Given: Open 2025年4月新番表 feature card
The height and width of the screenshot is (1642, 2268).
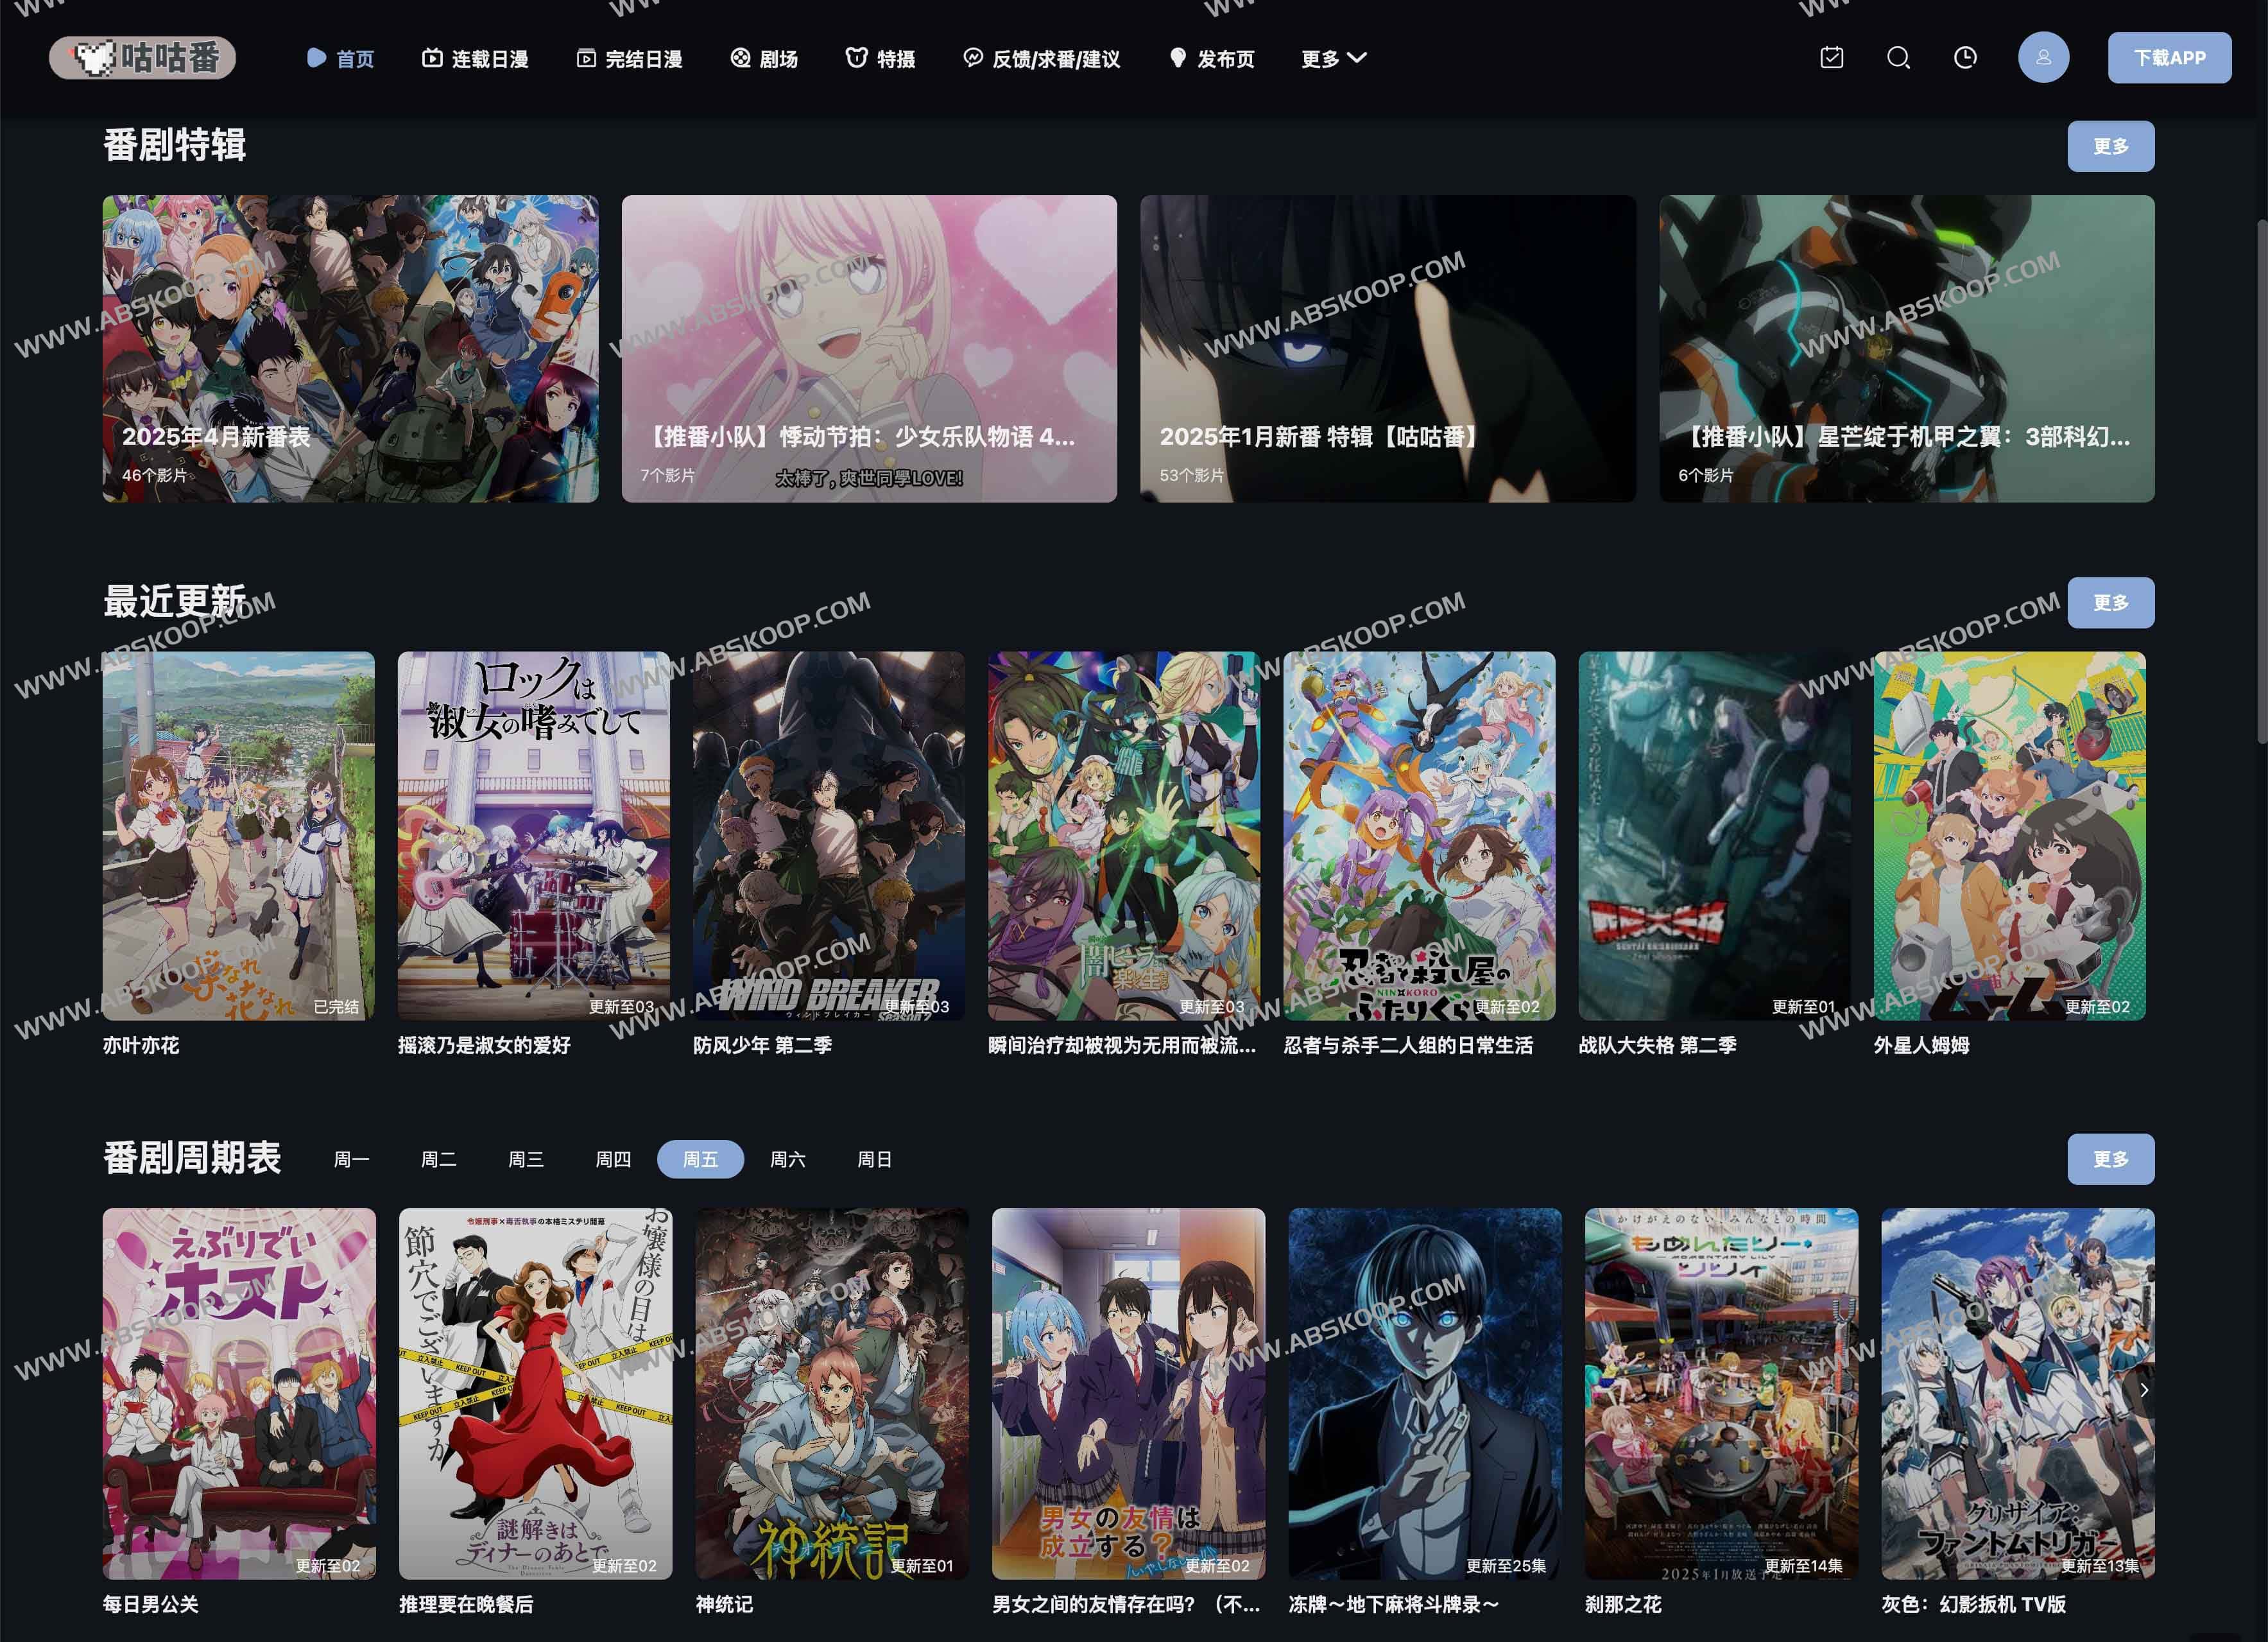Looking at the screenshot, I should click(350, 348).
